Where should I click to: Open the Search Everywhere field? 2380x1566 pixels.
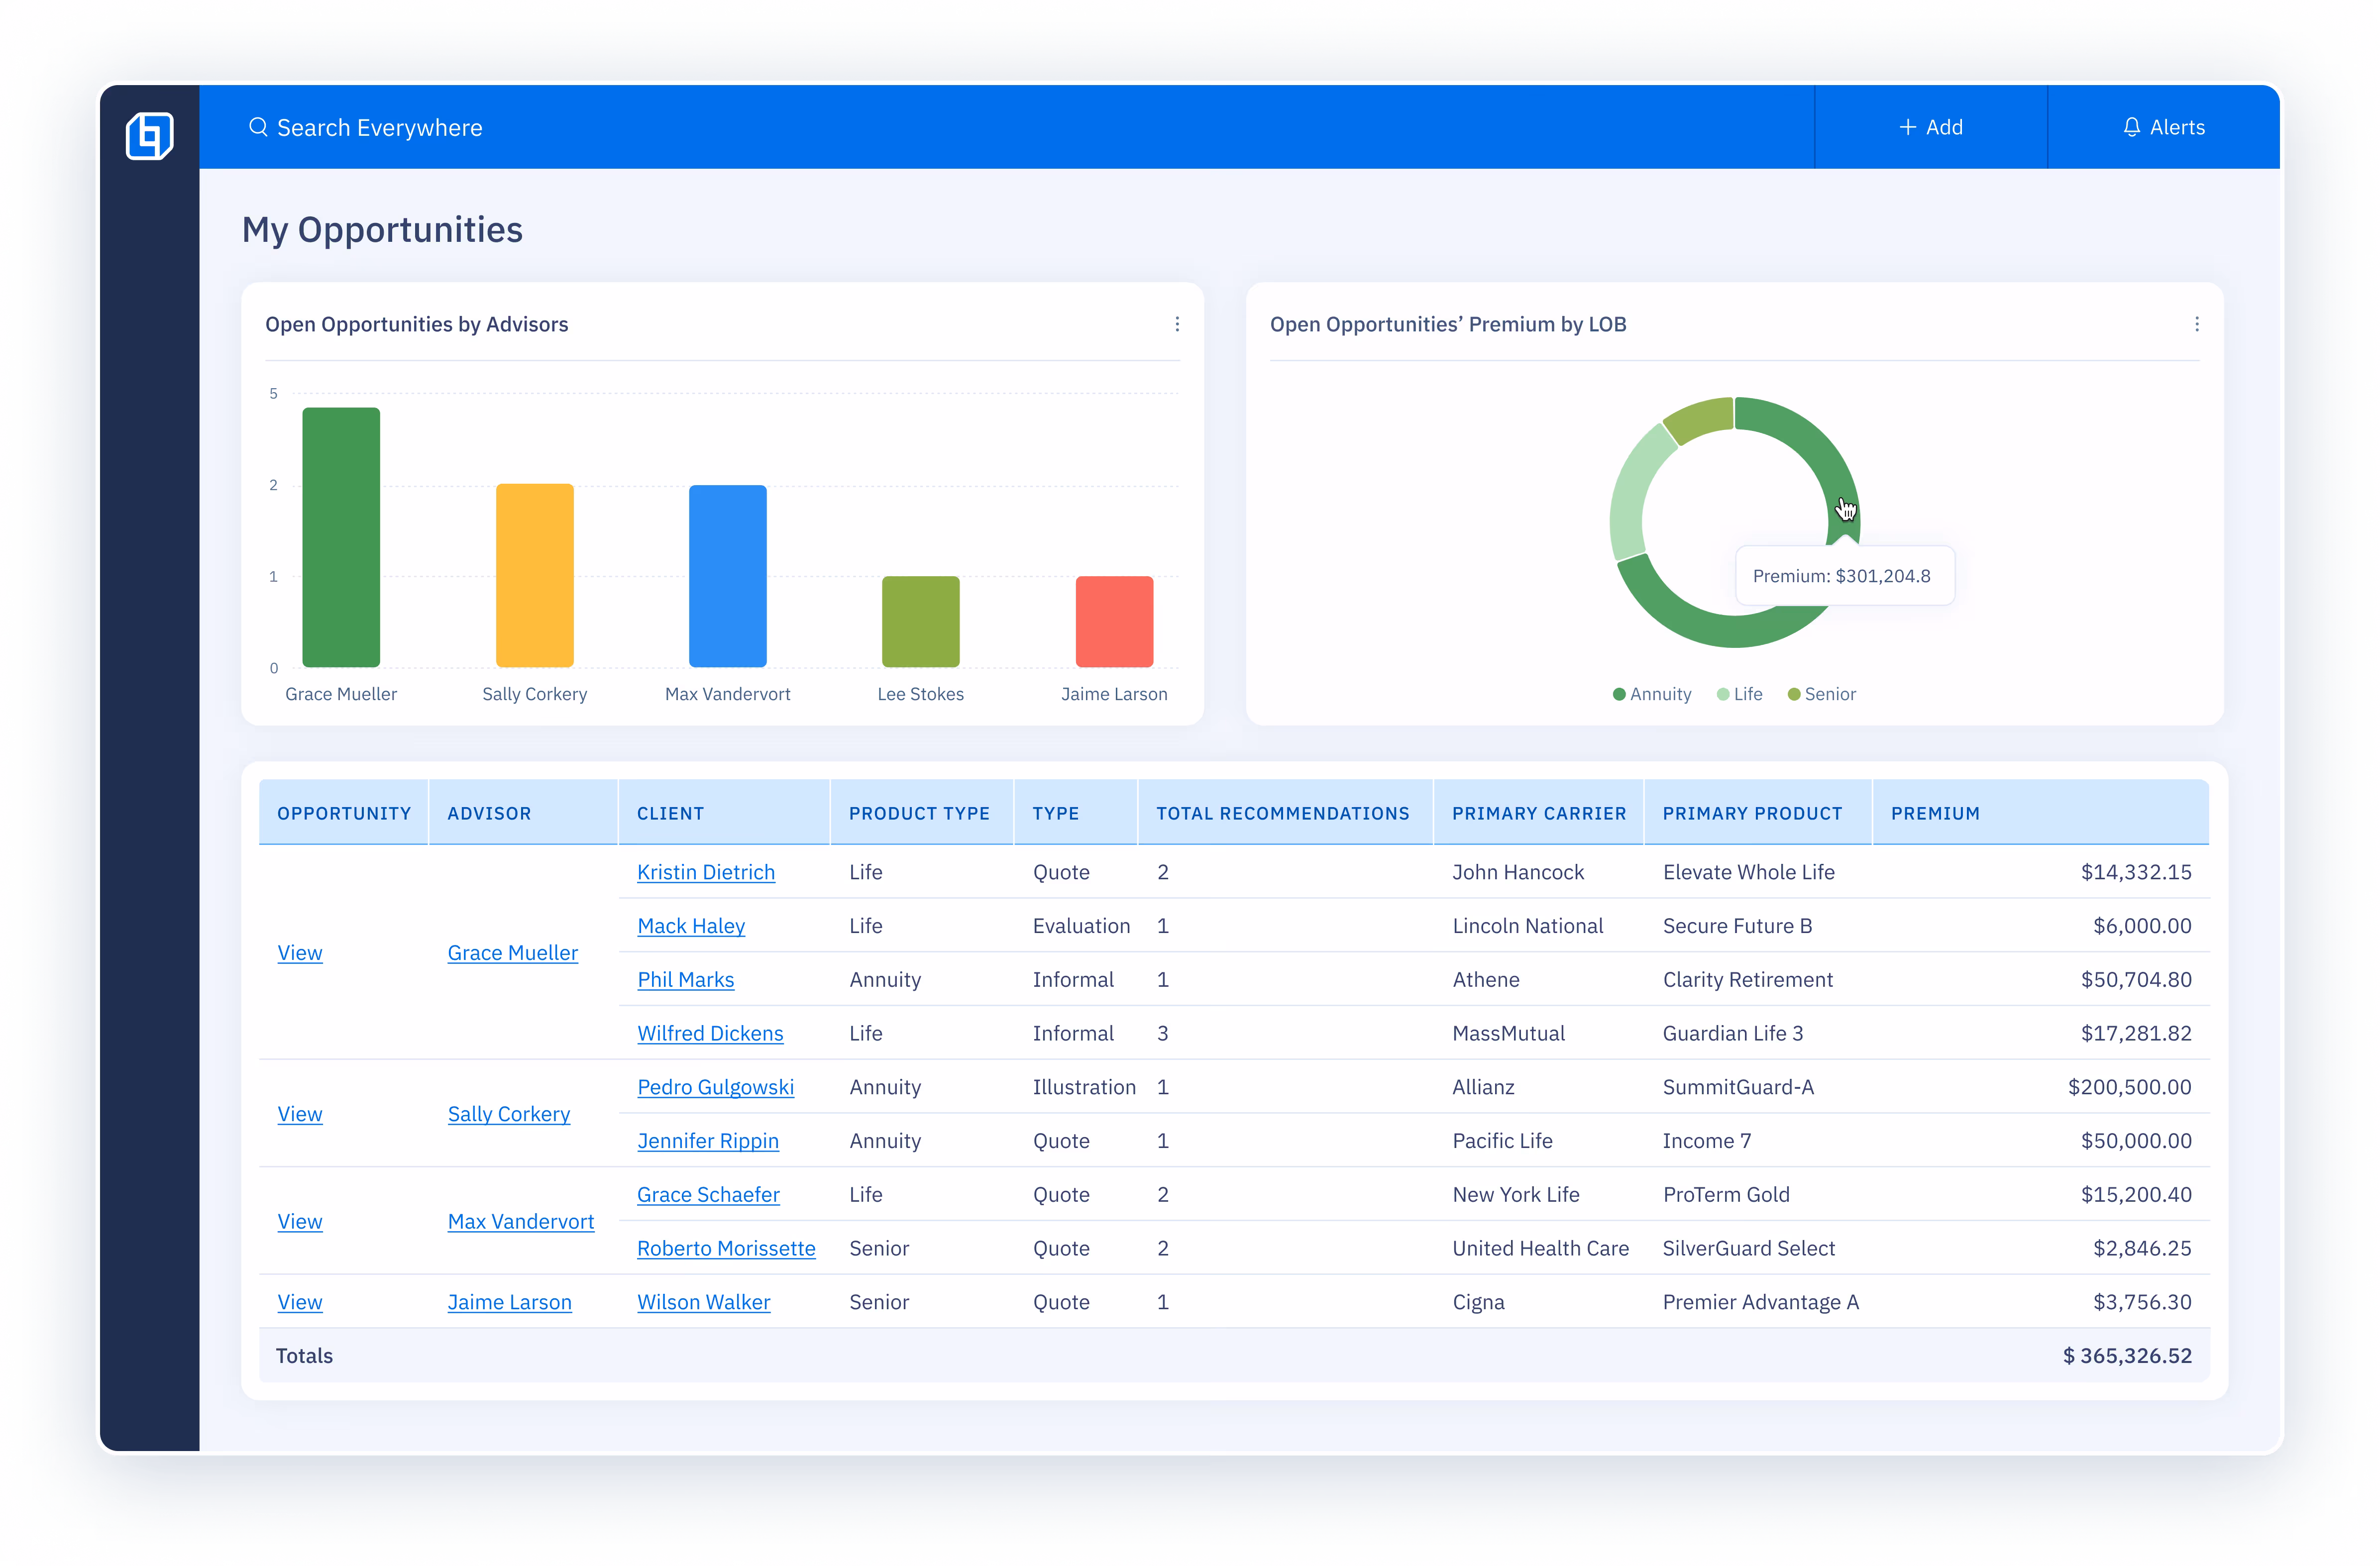pos(380,127)
